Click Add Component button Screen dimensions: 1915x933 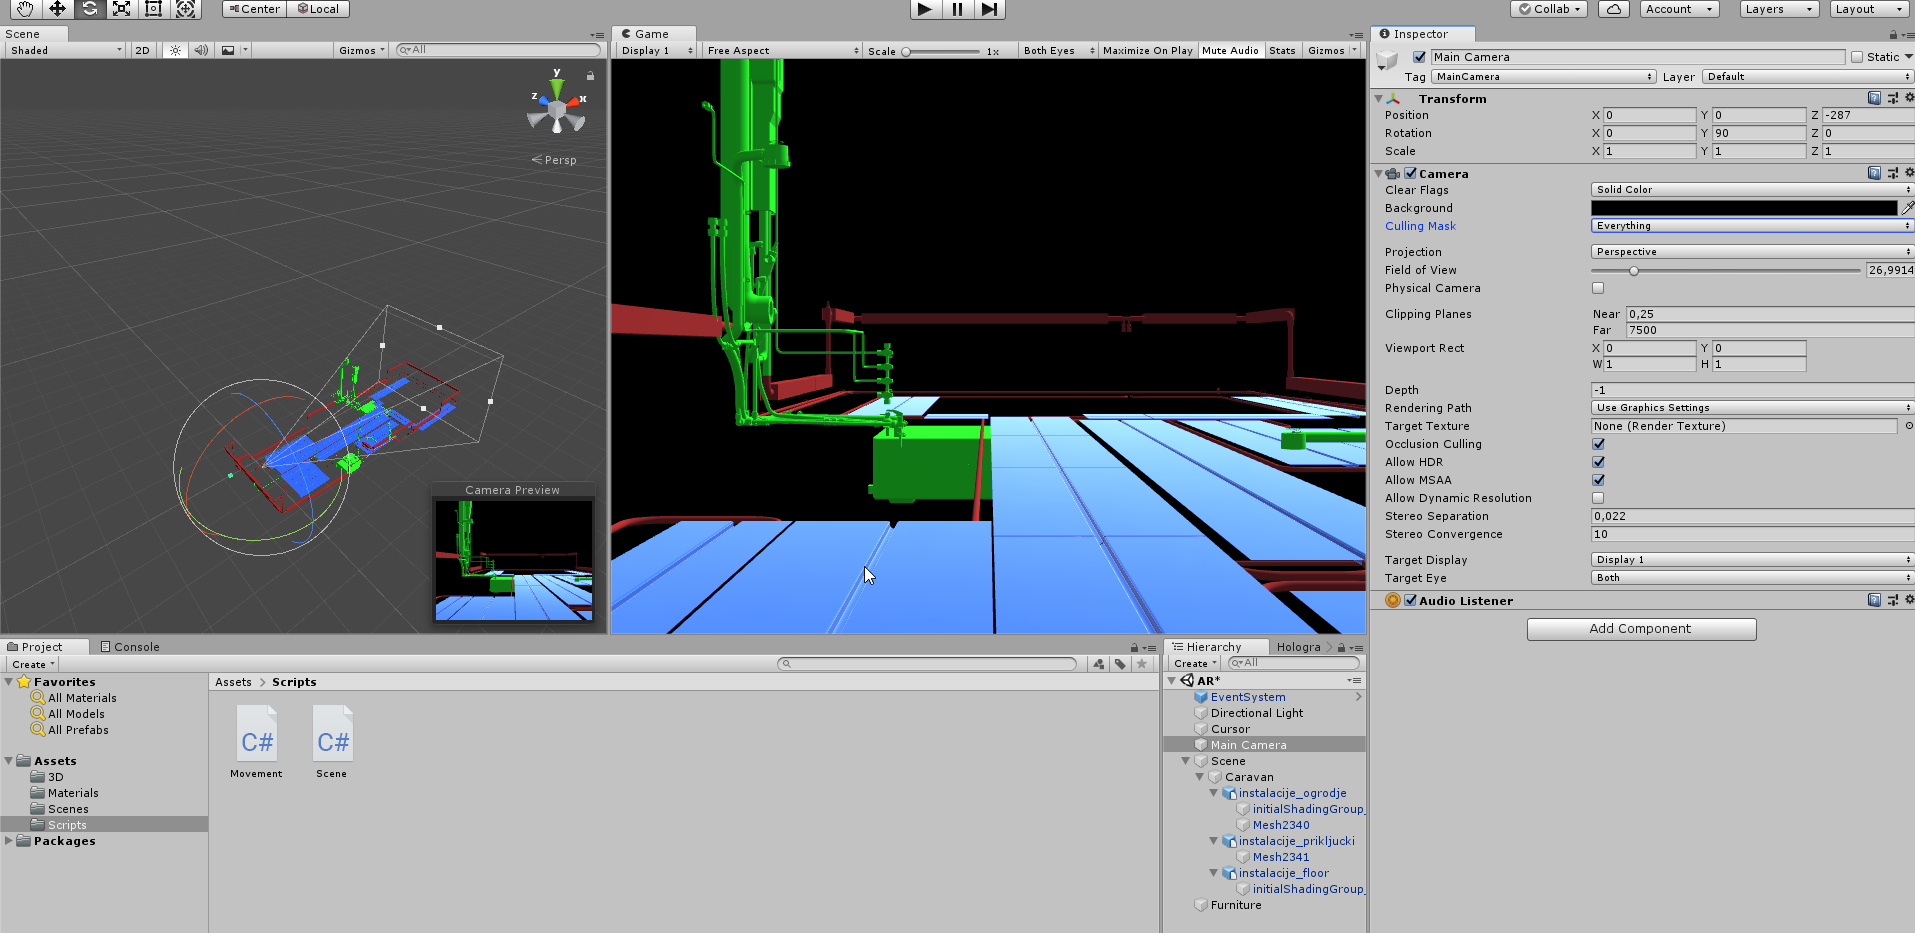[1641, 628]
